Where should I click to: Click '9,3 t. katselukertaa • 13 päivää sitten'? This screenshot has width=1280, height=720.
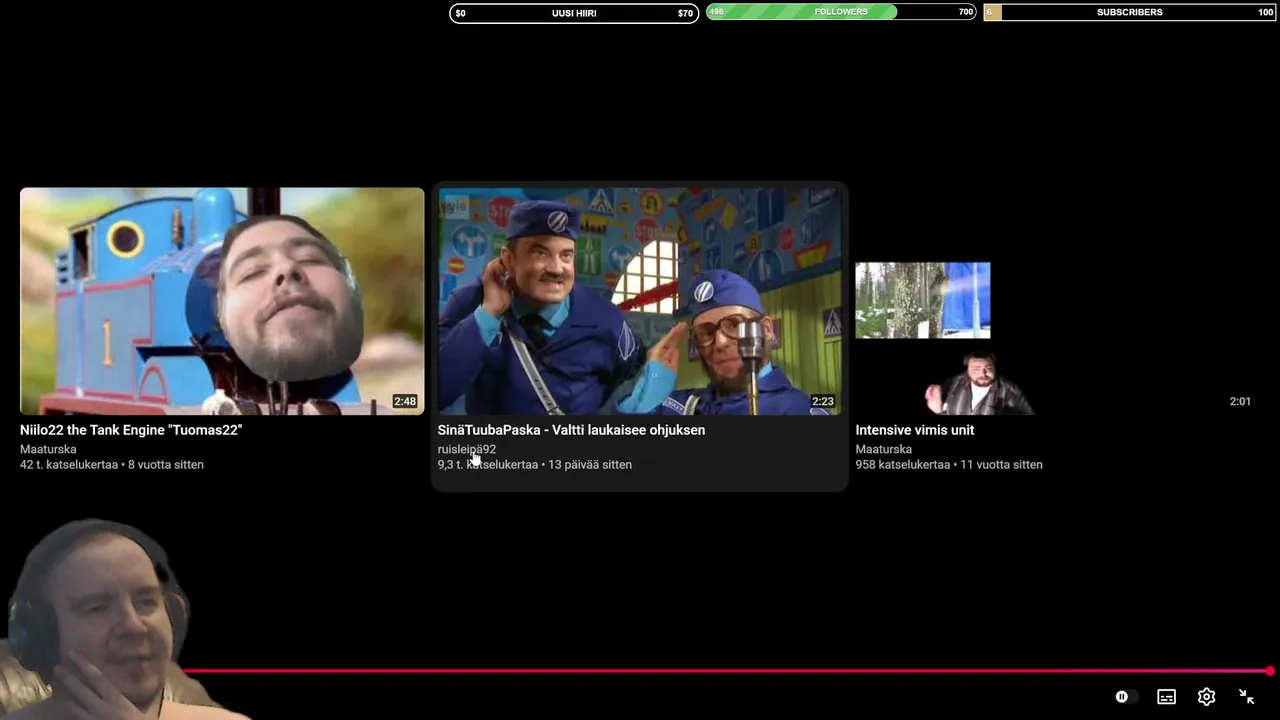(534, 464)
